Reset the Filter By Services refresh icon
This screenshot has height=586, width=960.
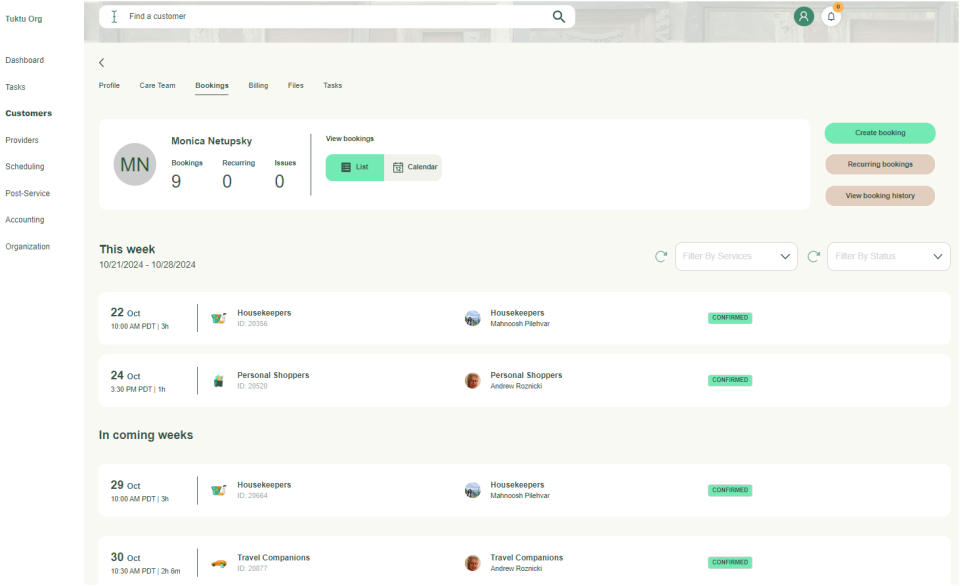(x=661, y=257)
